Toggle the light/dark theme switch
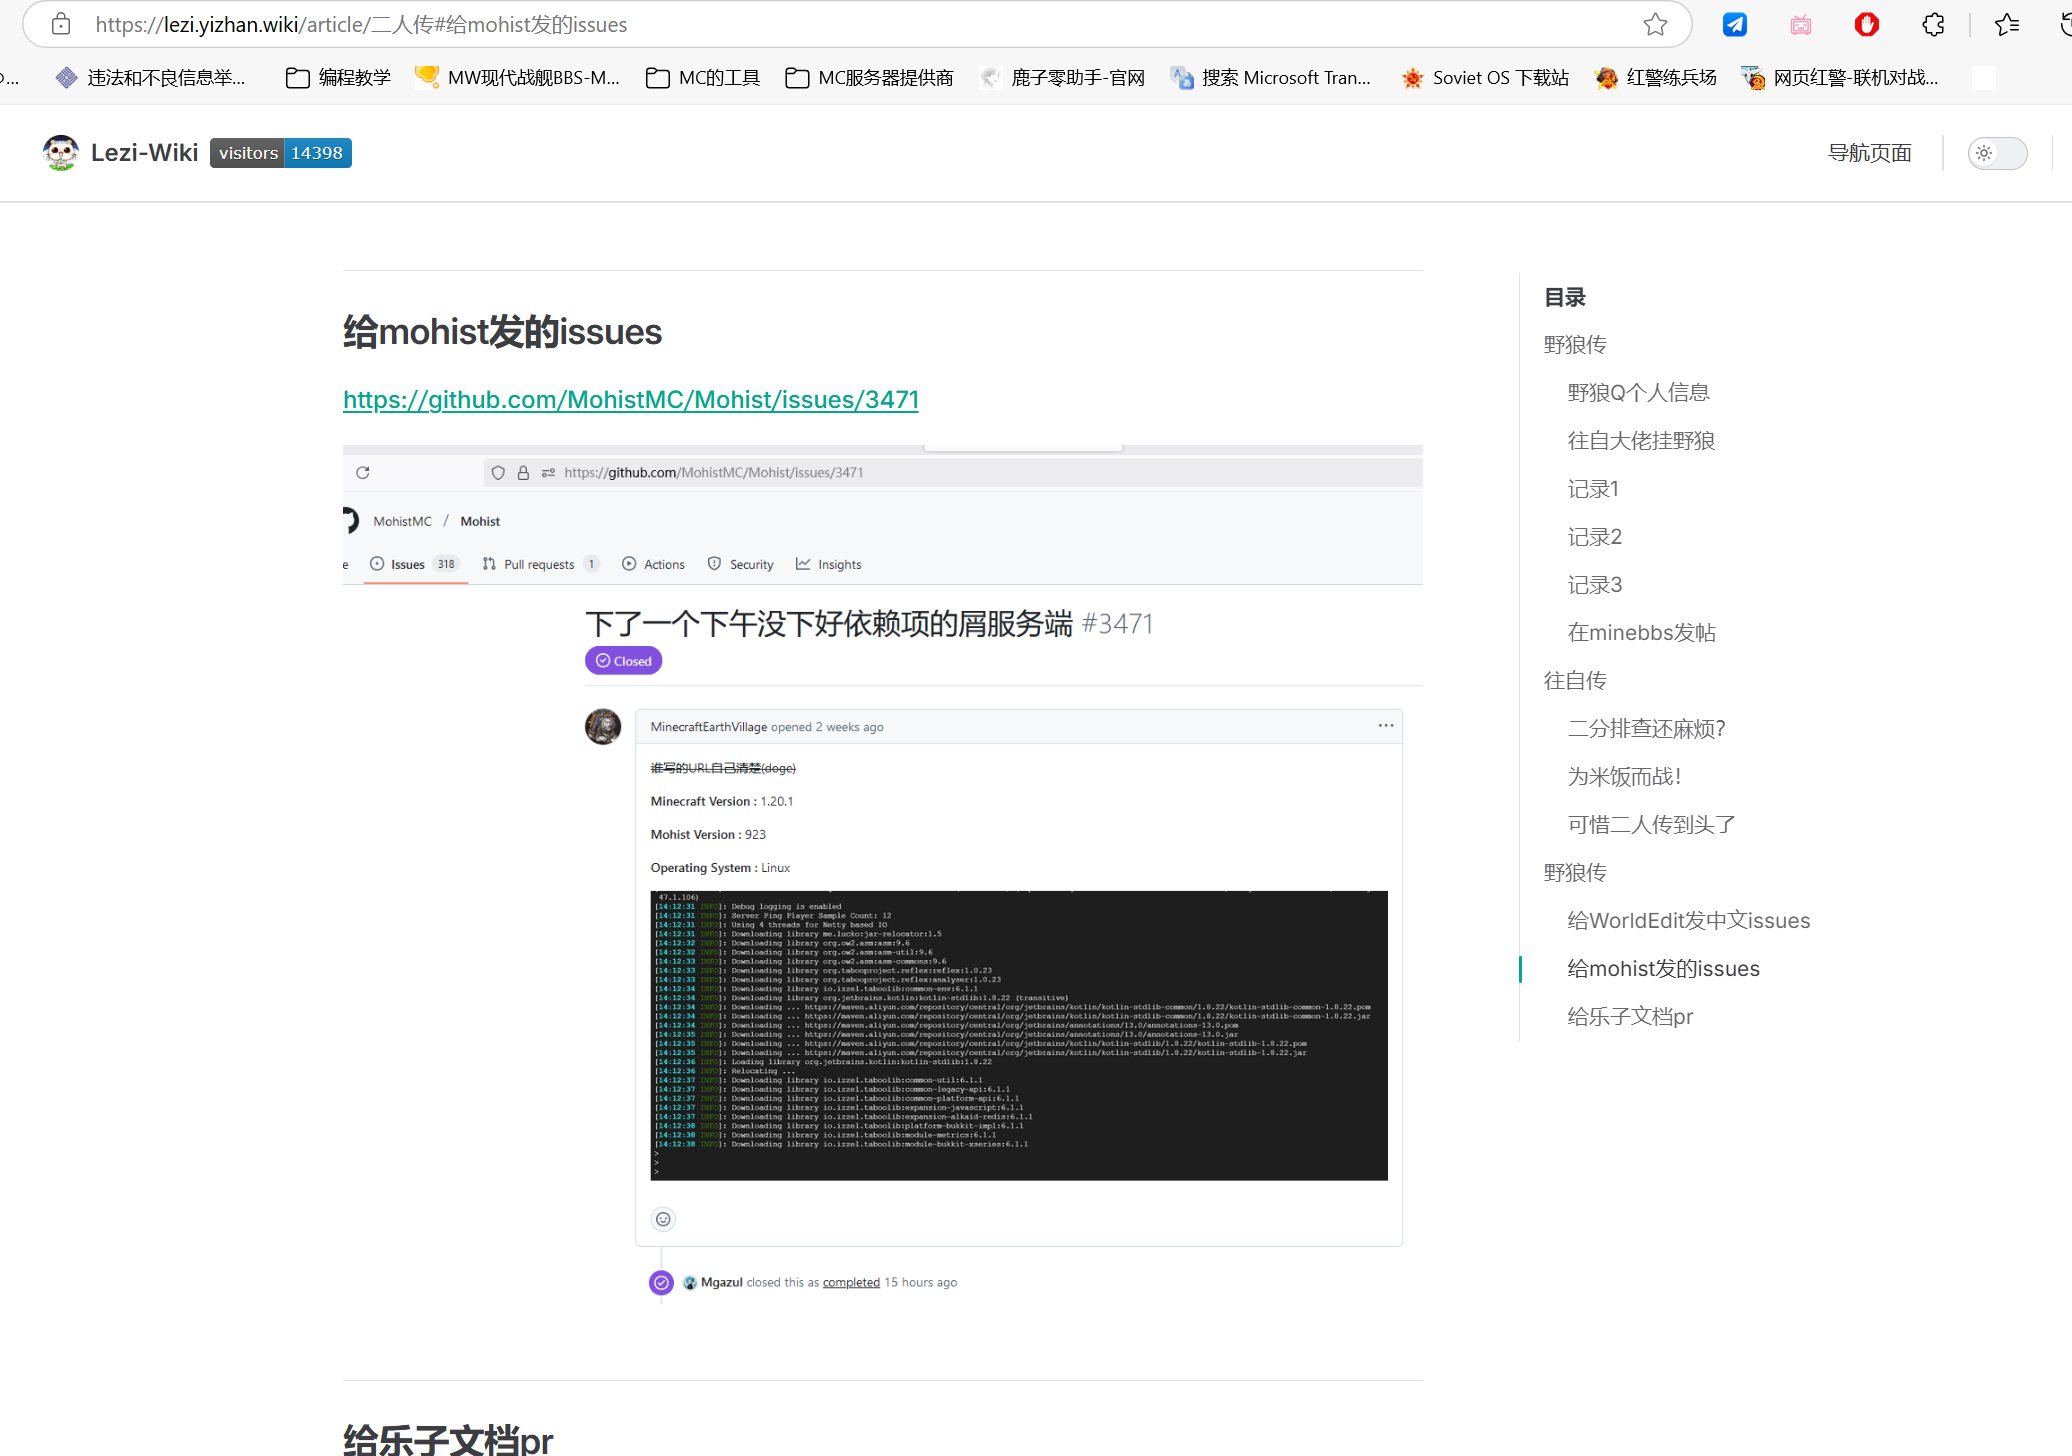 tap(1997, 153)
